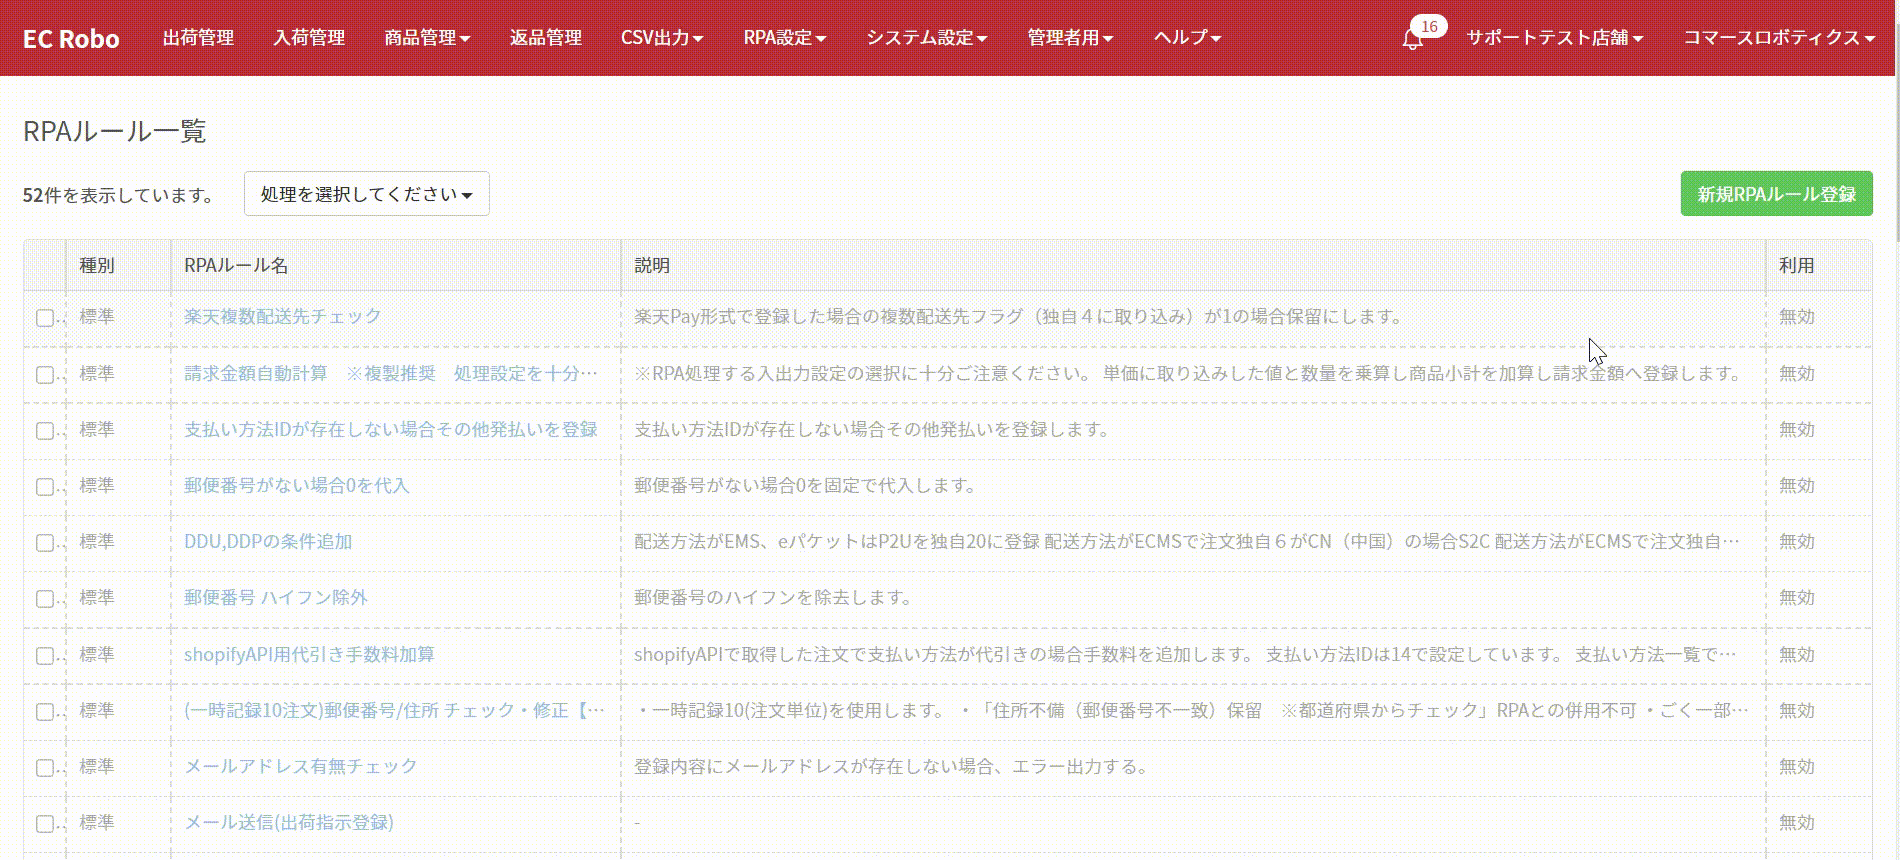Click 無効 status in メールアドレス有無チェック row
This screenshot has height=860, width=1900.
tap(1796, 766)
